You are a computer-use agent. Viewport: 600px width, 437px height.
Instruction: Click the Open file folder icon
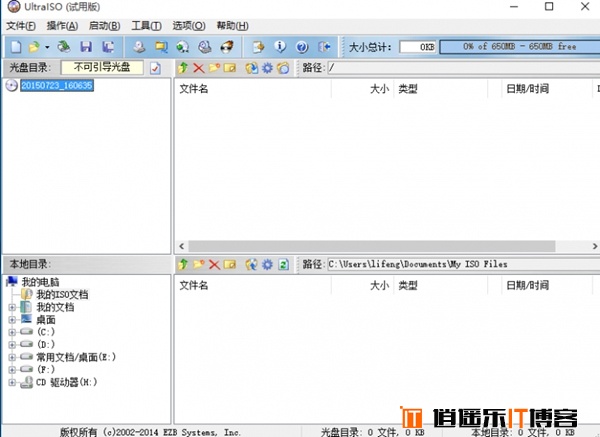[34, 47]
